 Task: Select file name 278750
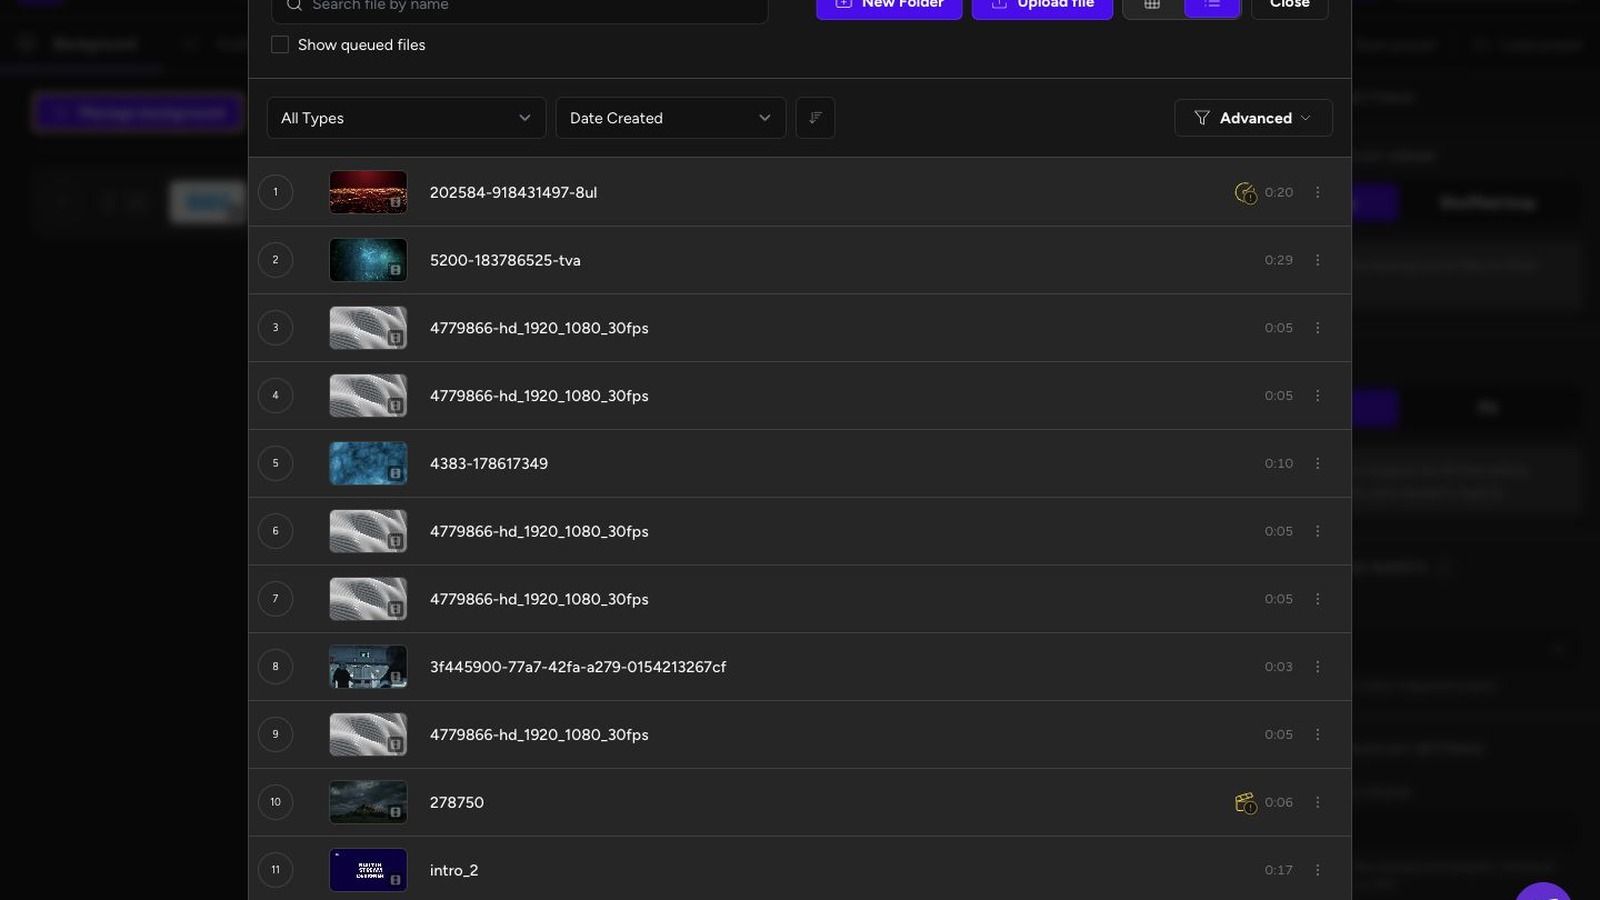(456, 802)
